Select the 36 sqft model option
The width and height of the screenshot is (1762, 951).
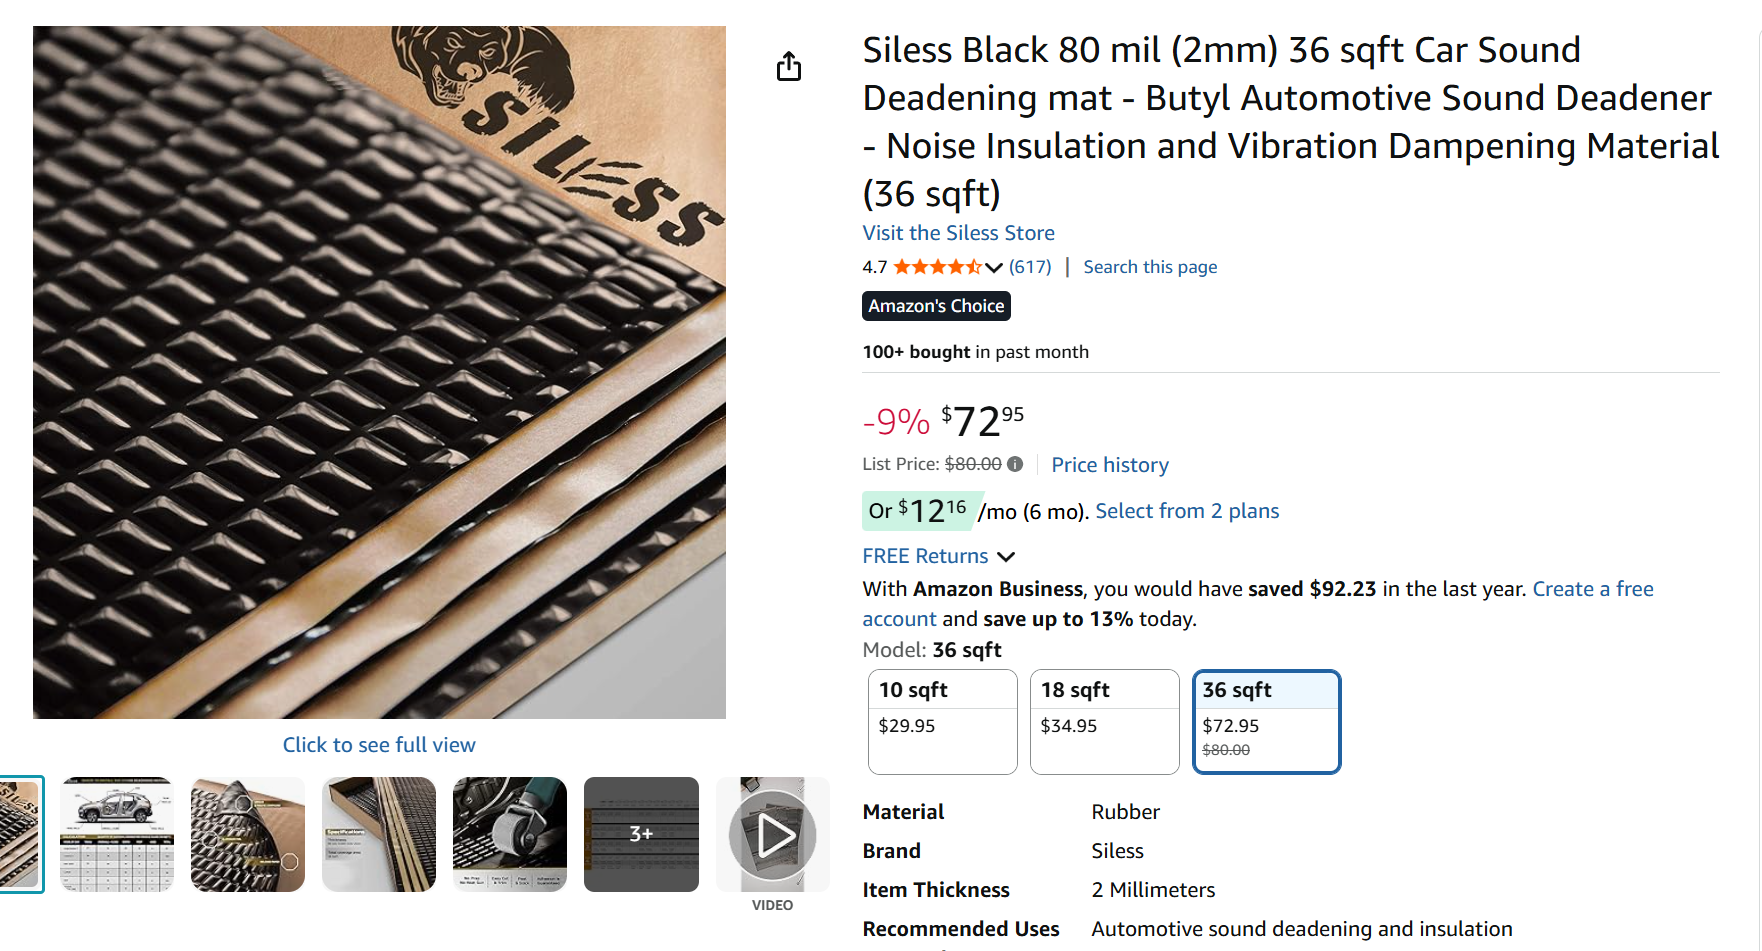[1266, 721]
